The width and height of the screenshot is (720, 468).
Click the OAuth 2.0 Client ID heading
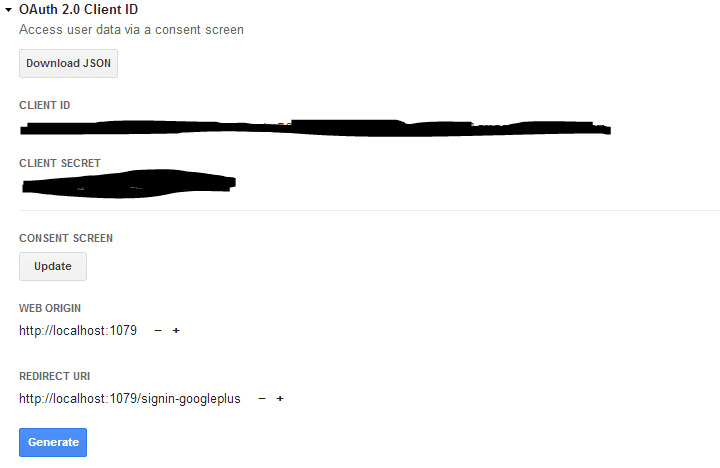click(x=79, y=10)
